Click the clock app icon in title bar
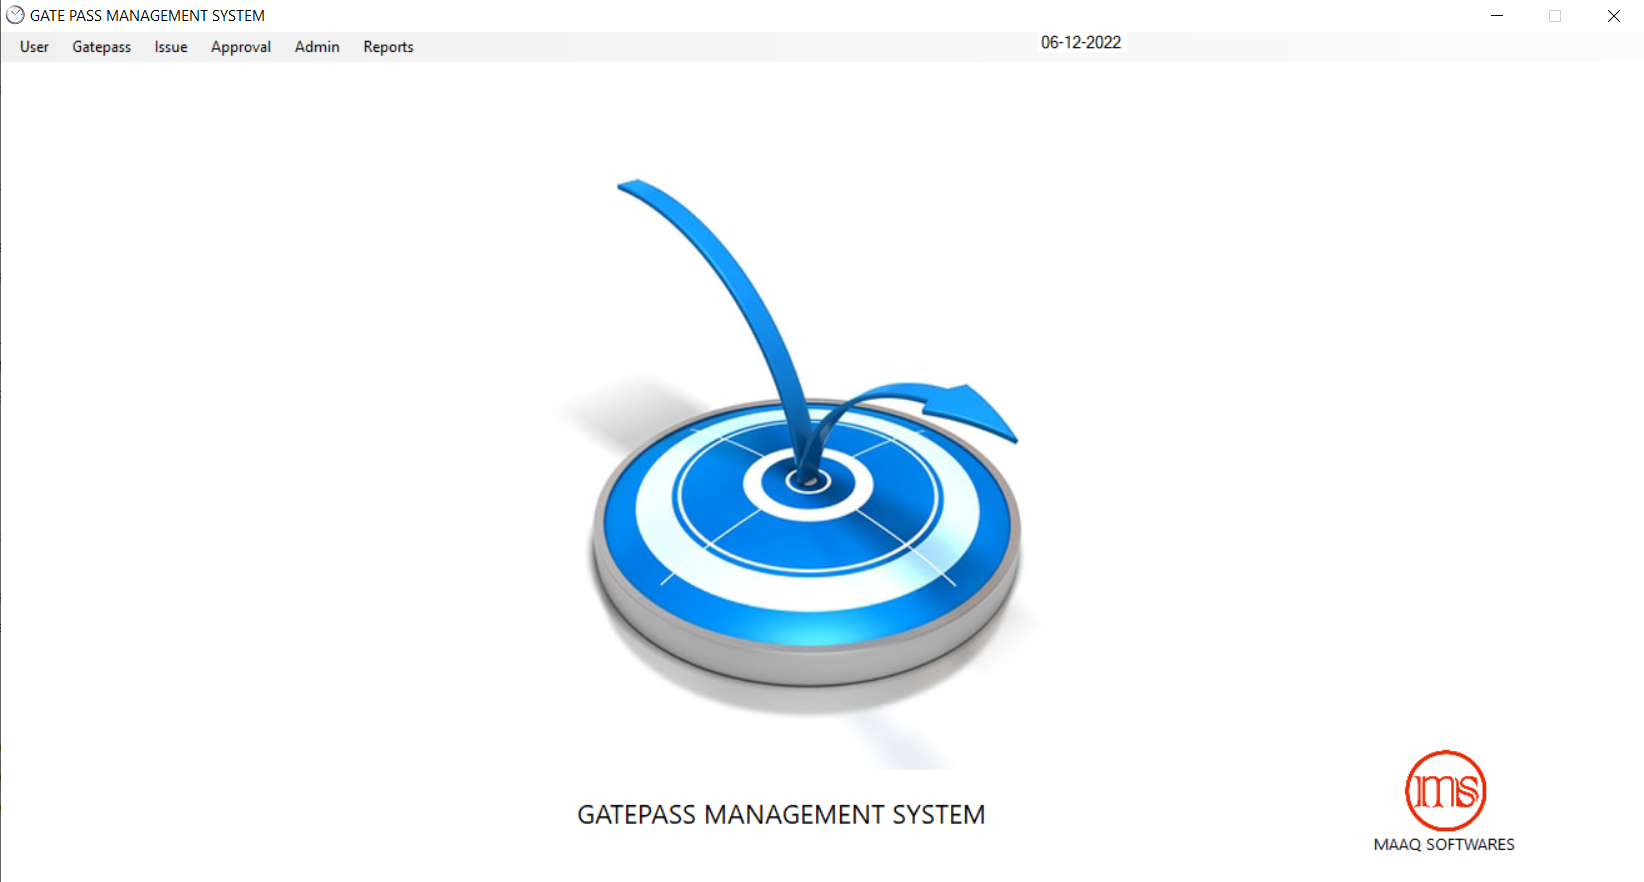The height and width of the screenshot is (882, 1644). point(15,15)
